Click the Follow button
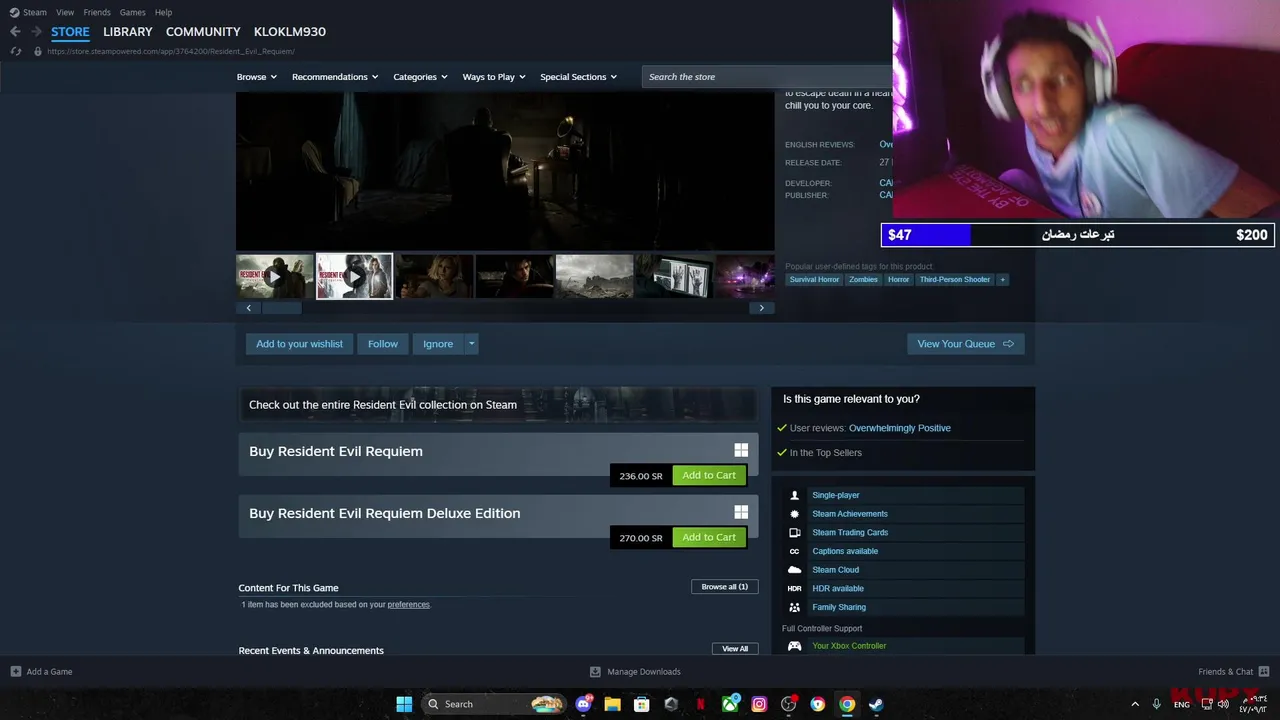This screenshot has width=1280, height=720. pos(382,344)
